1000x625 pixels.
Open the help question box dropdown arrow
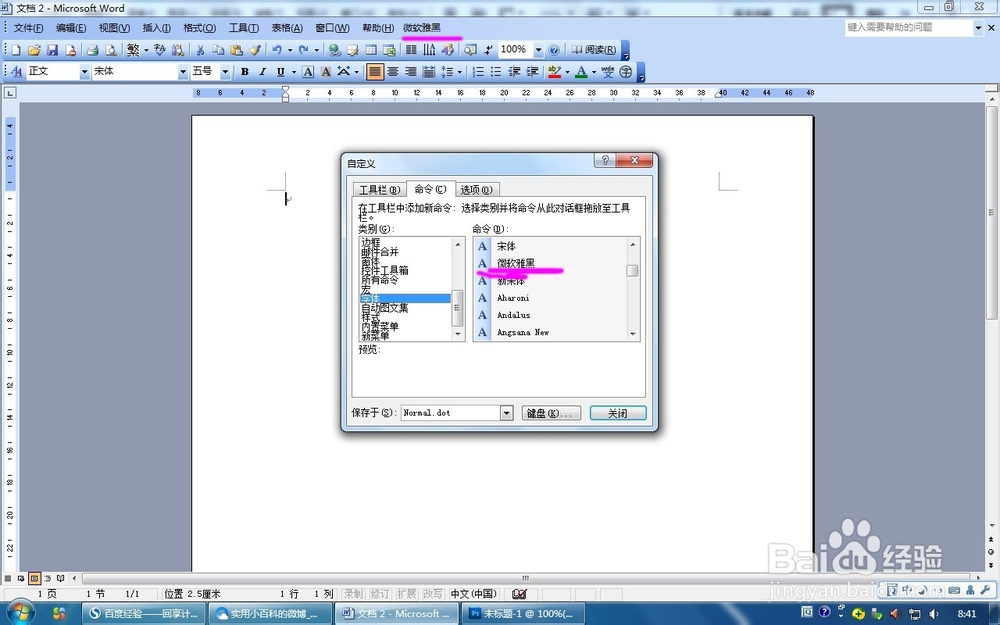pos(978,27)
